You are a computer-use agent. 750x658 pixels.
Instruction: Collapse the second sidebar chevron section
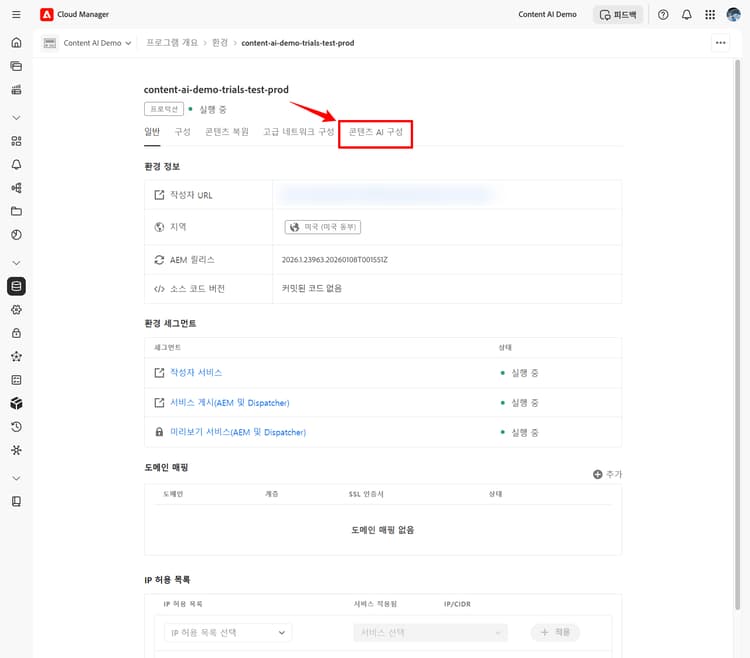coord(16,263)
